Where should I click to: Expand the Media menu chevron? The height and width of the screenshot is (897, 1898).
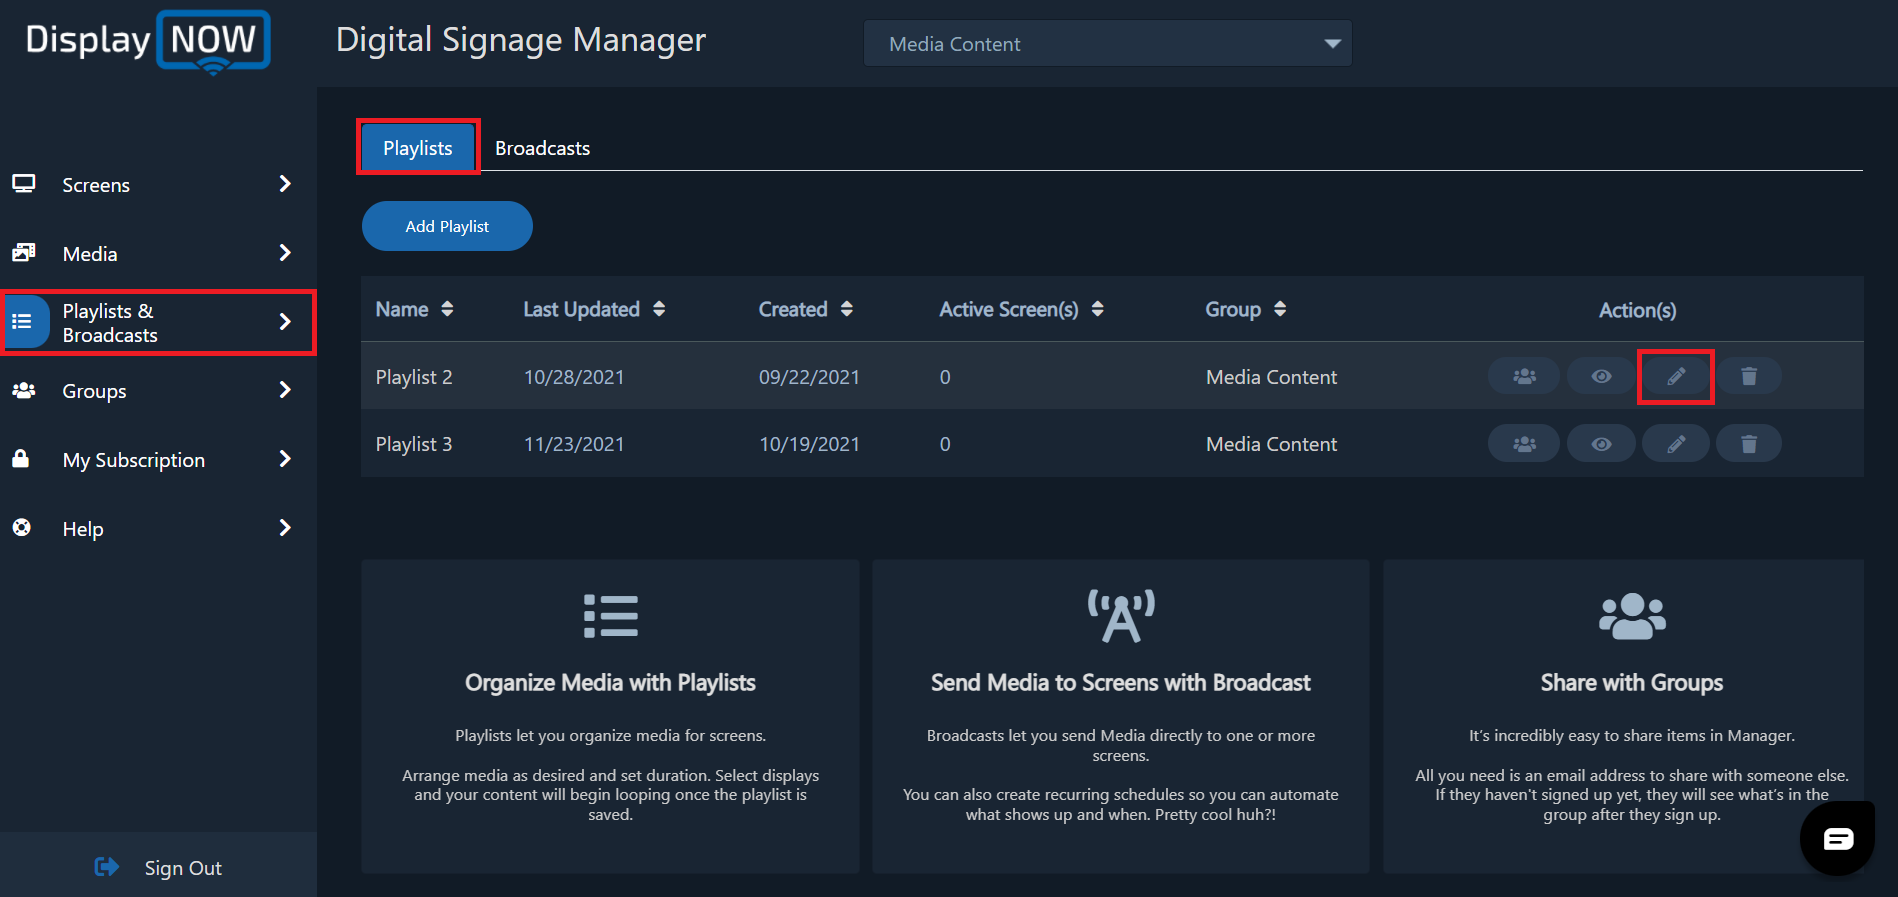click(285, 253)
